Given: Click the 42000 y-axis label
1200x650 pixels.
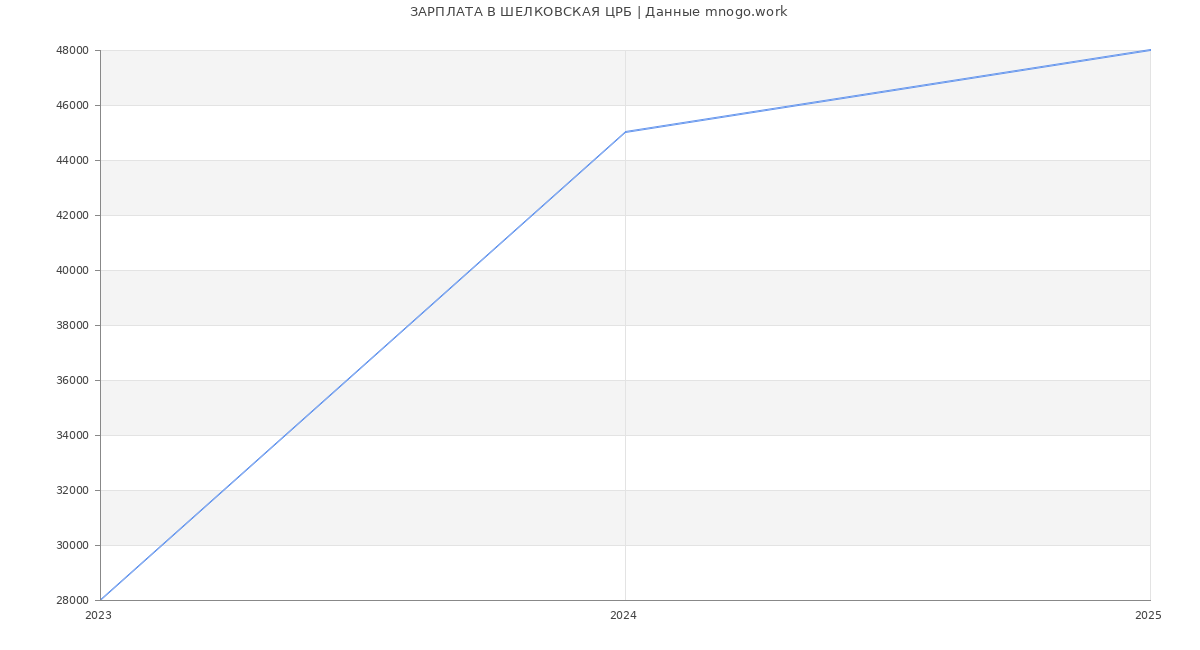Looking at the screenshot, I should coord(72,216).
